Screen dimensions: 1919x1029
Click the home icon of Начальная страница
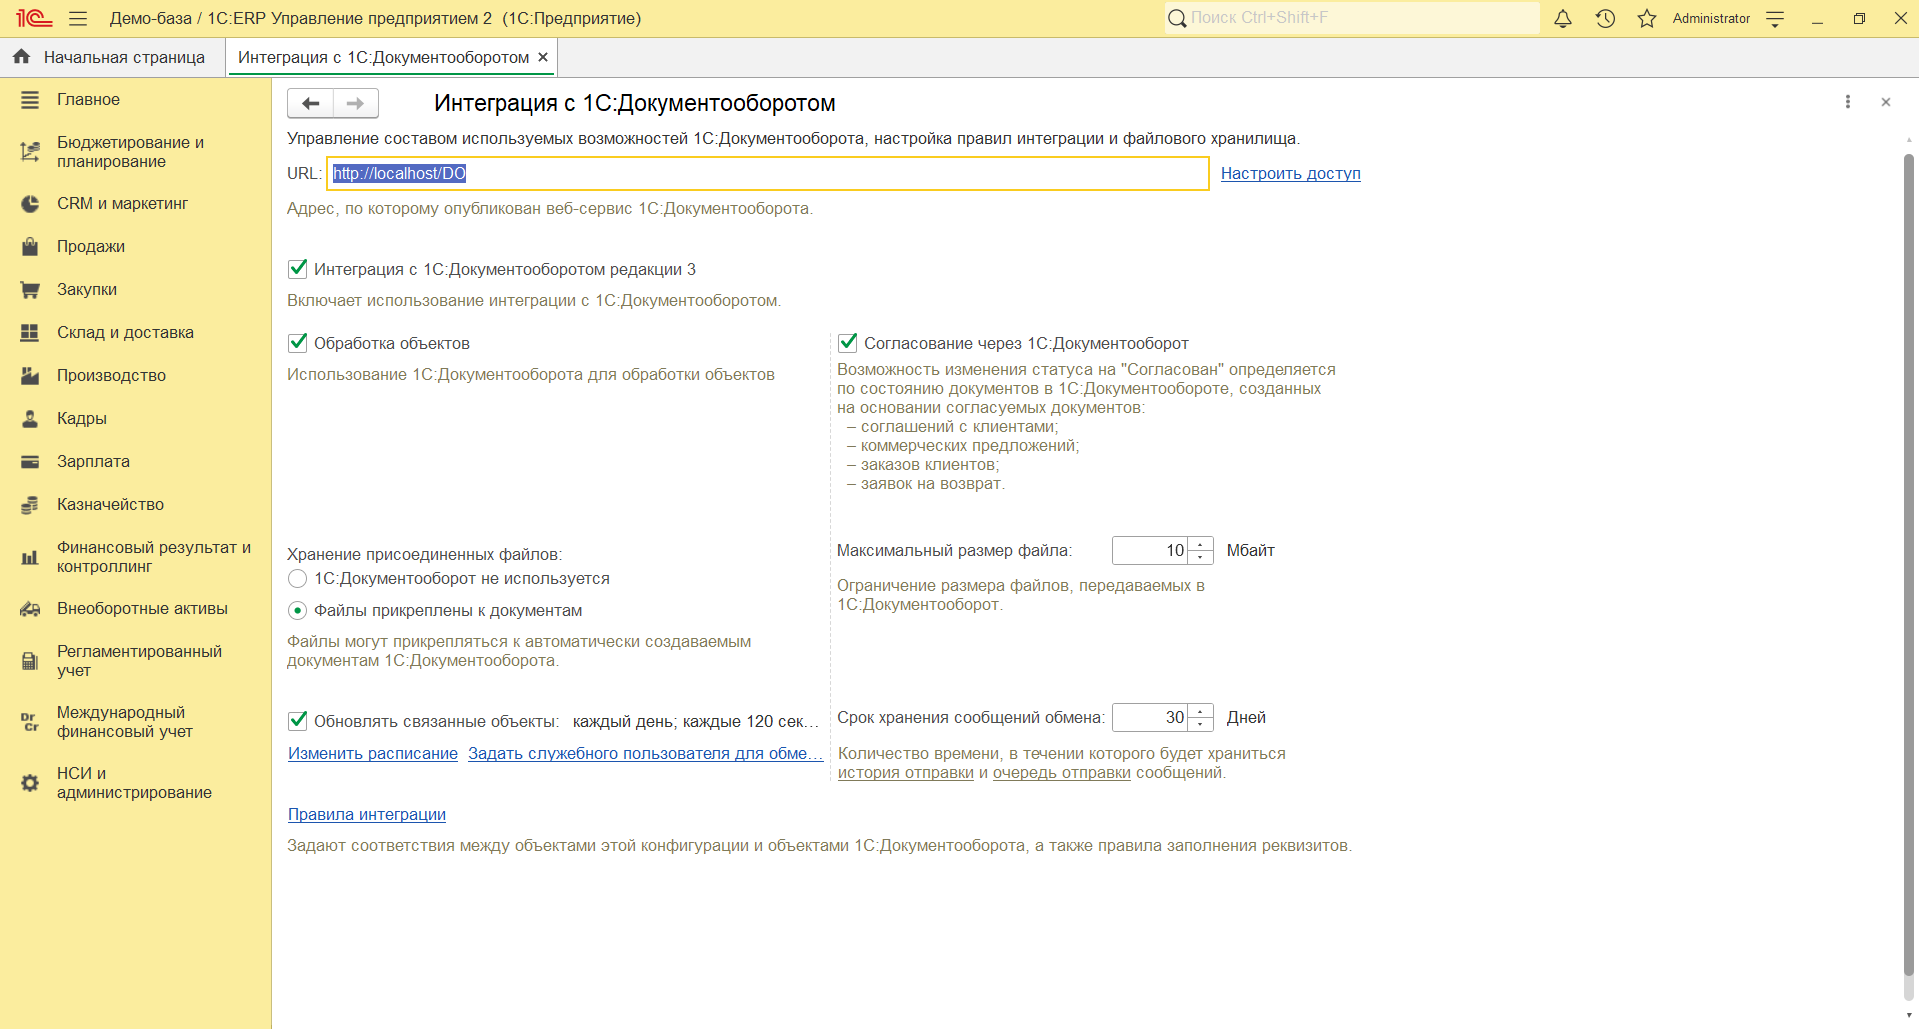(x=21, y=57)
